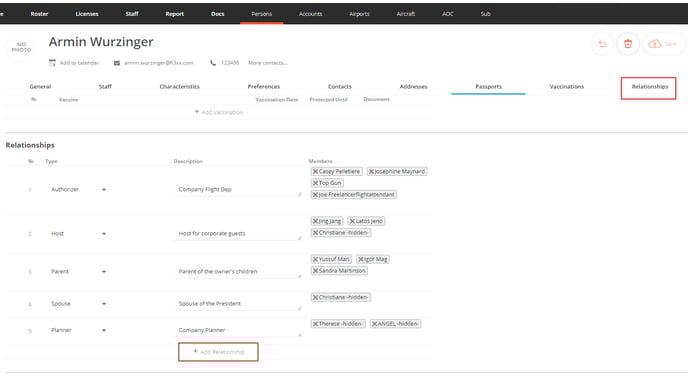Screen dimensions: 688x377
Task: Switch to the Staff profile tab
Action: (105, 86)
